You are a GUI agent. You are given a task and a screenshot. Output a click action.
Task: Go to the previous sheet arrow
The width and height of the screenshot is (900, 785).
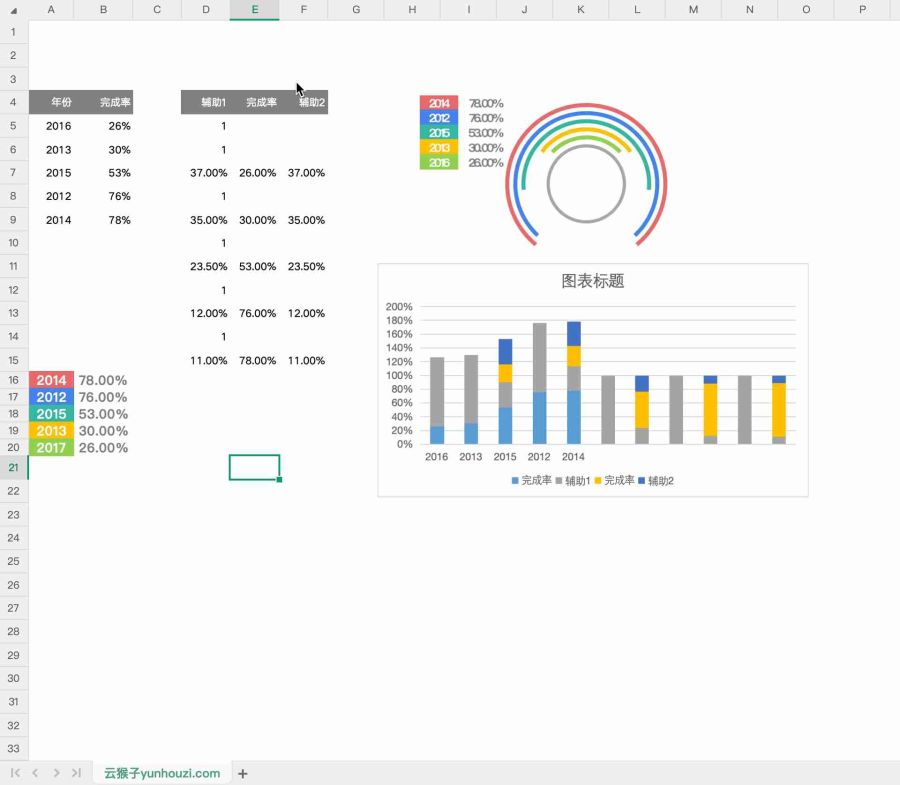35,773
